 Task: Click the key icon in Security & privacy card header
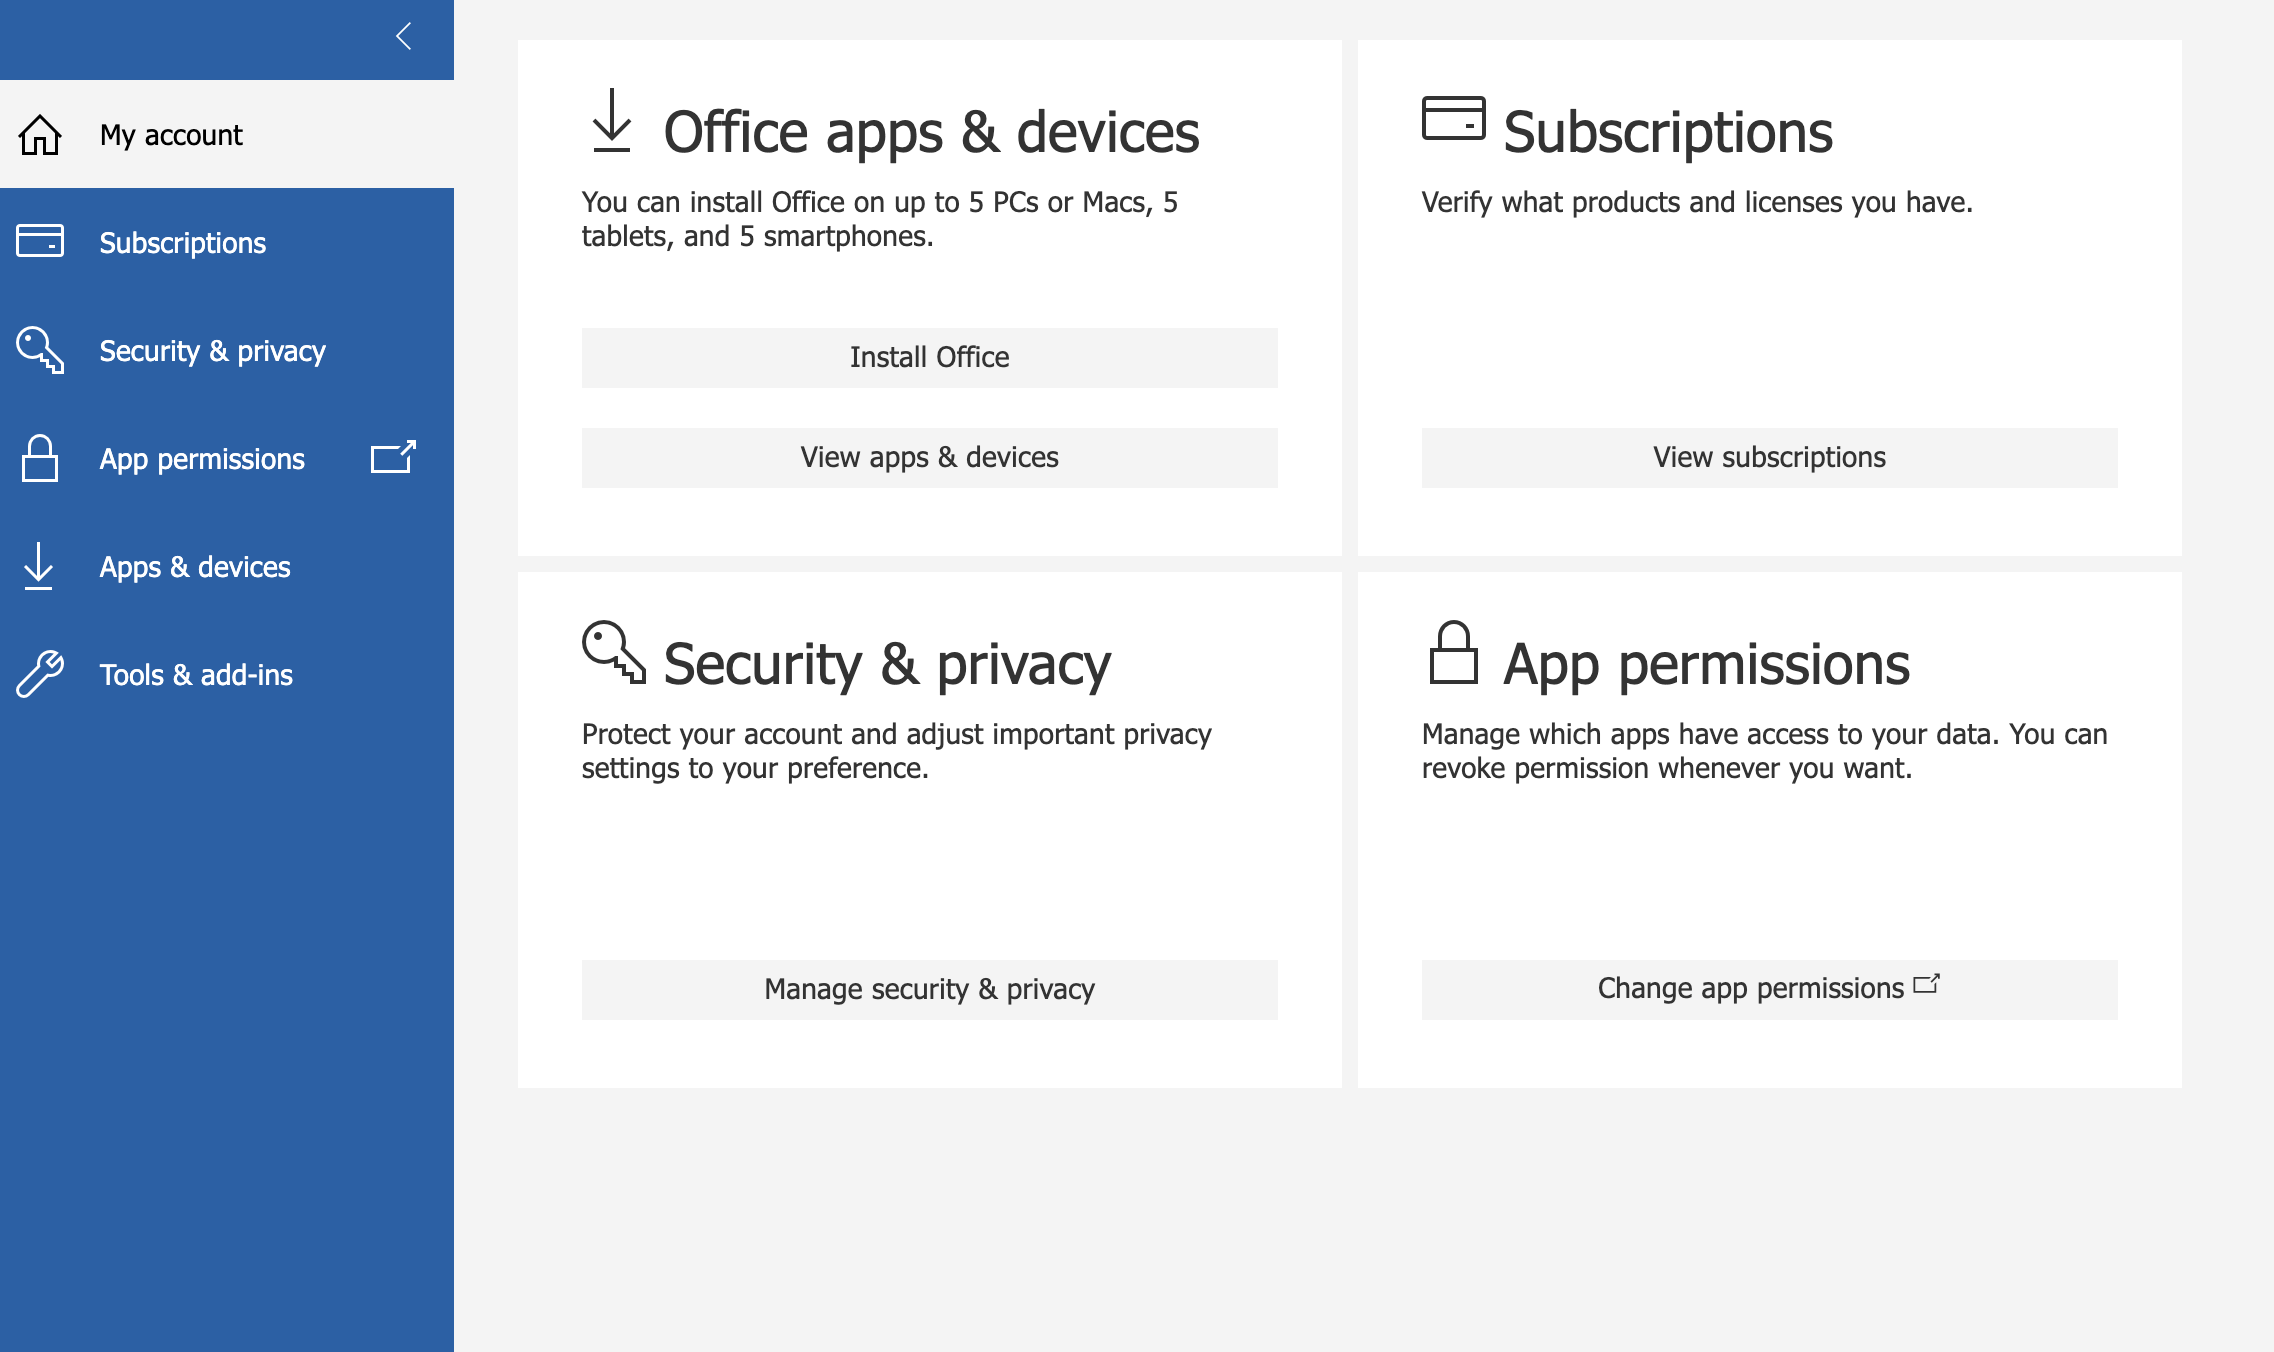(614, 652)
